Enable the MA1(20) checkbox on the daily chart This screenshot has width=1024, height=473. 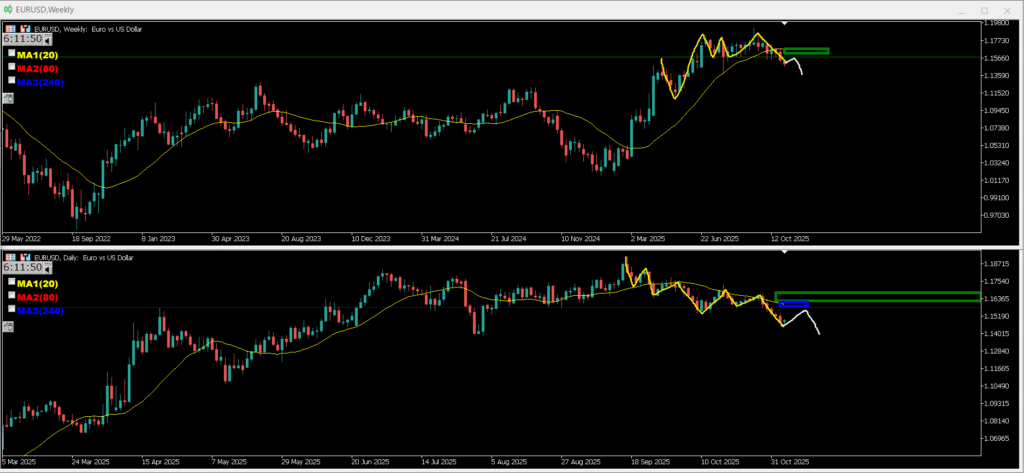[12, 283]
